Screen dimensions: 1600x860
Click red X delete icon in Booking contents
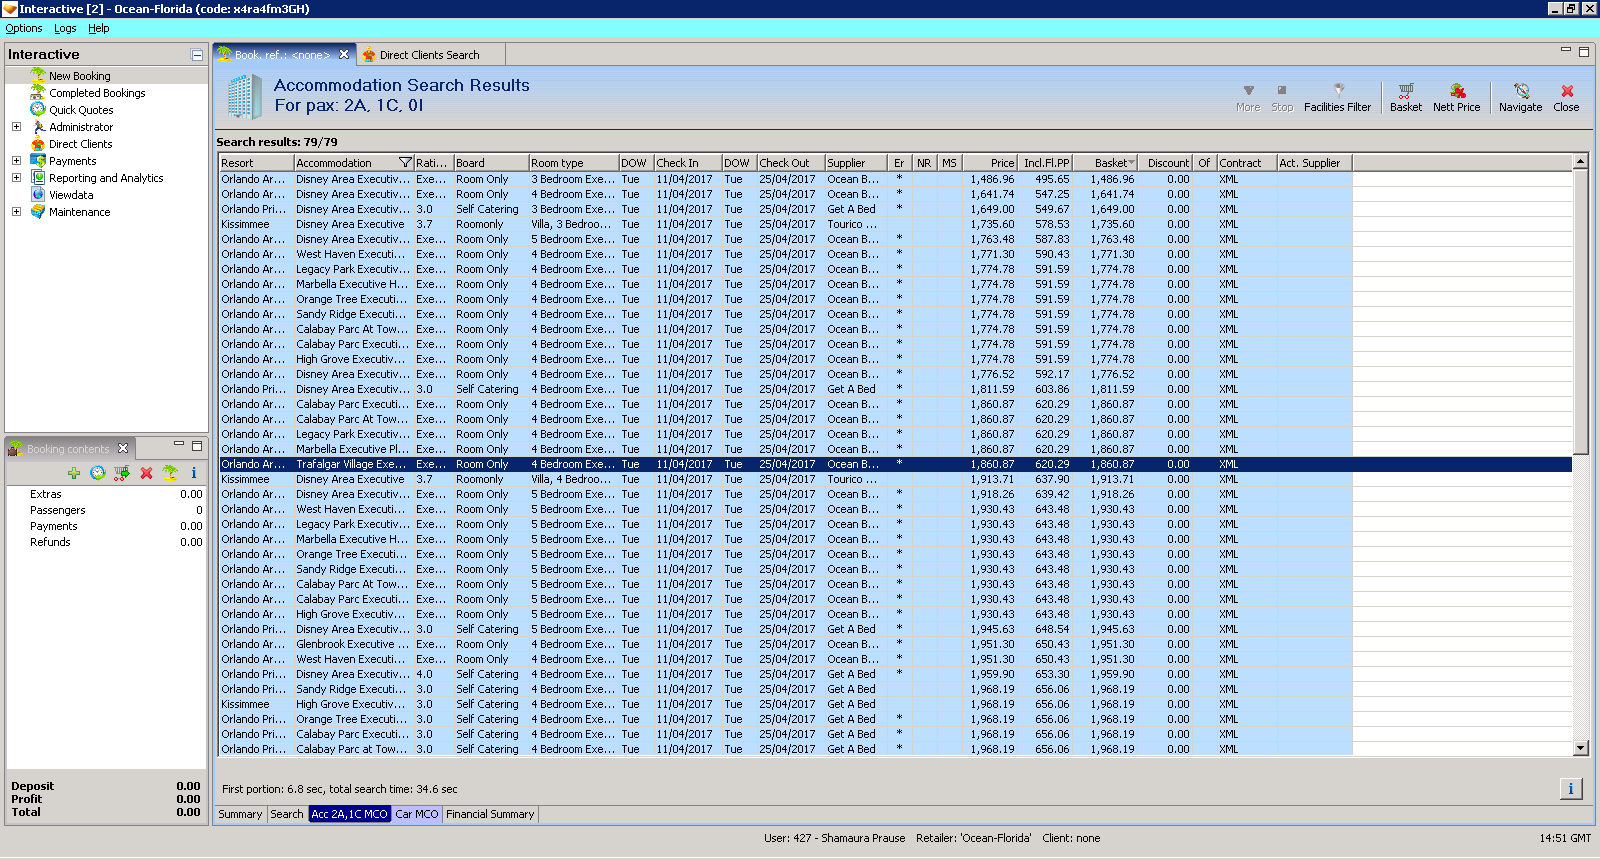pyautogui.click(x=146, y=473)
